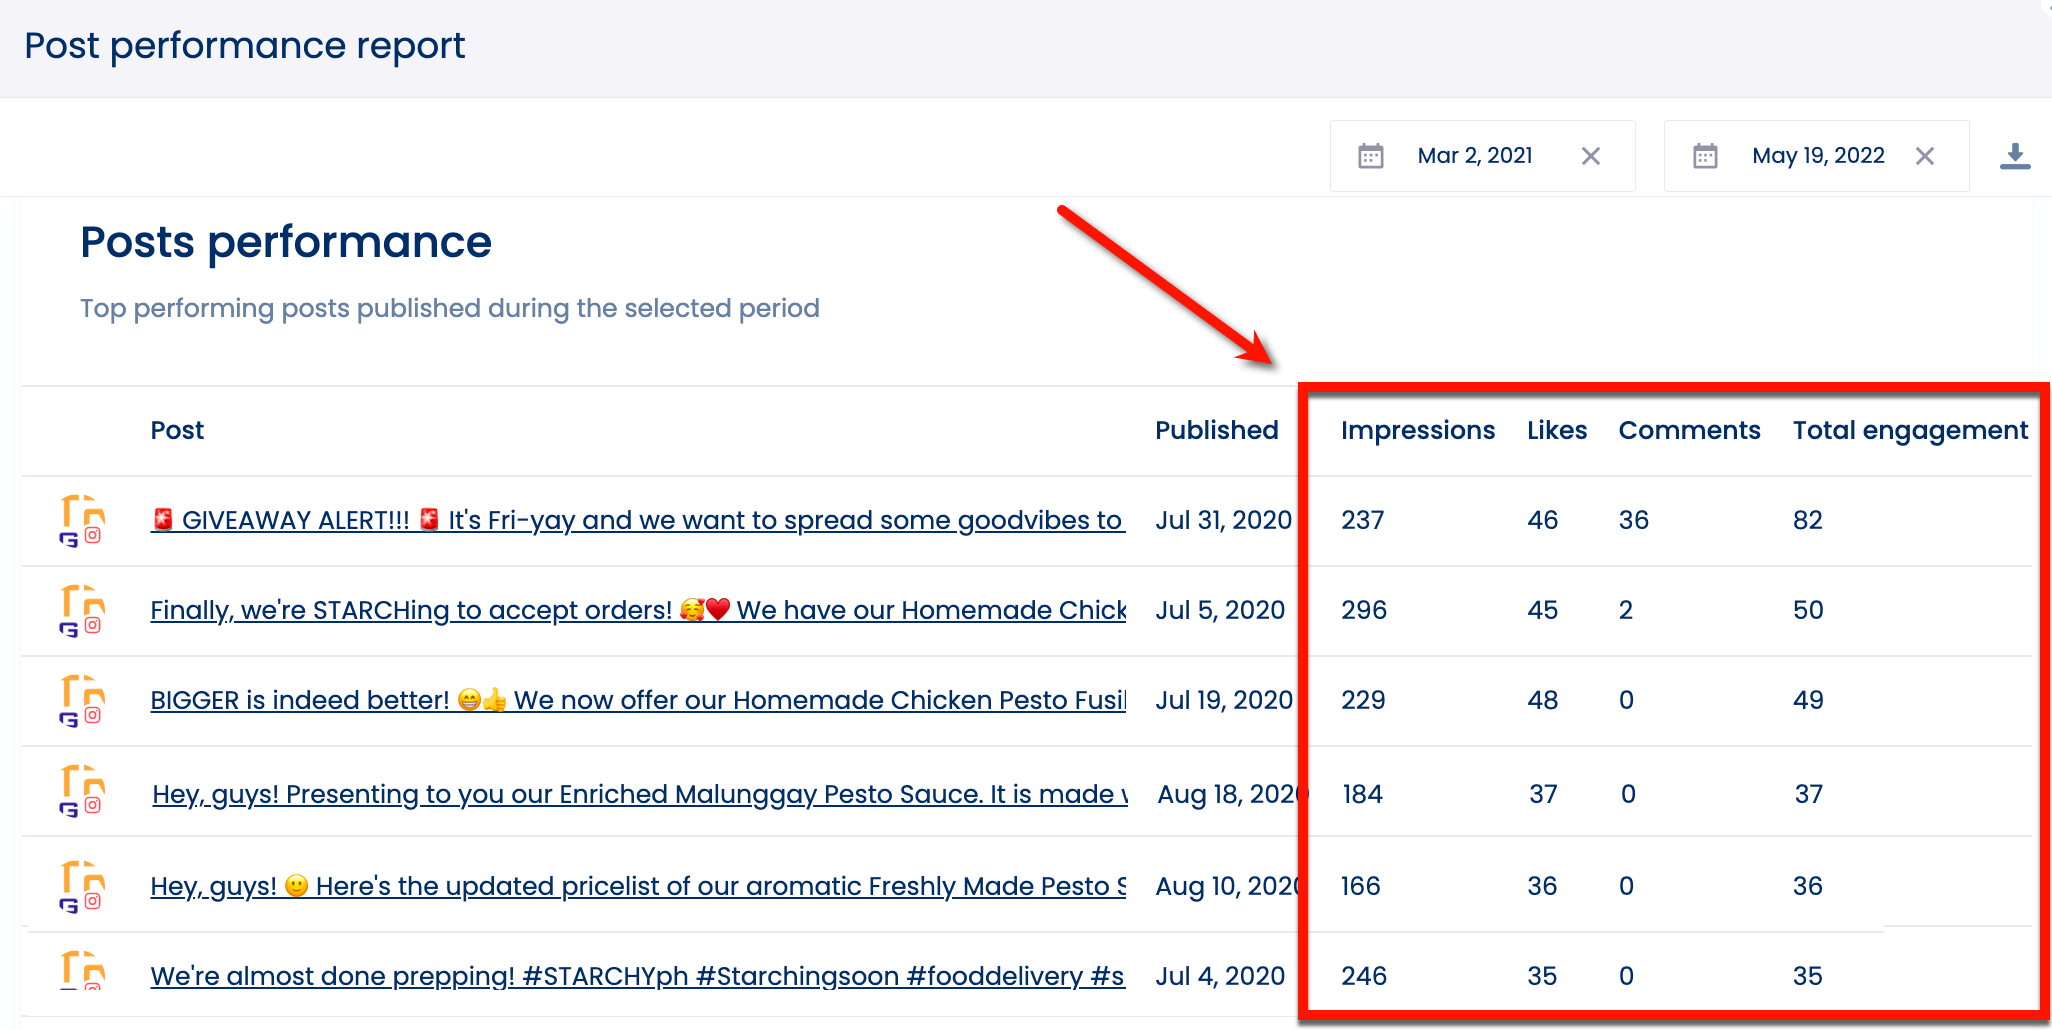Click the Comments column header
The width and height of the screenshot is (2052, 1030).
point(1689,430)
